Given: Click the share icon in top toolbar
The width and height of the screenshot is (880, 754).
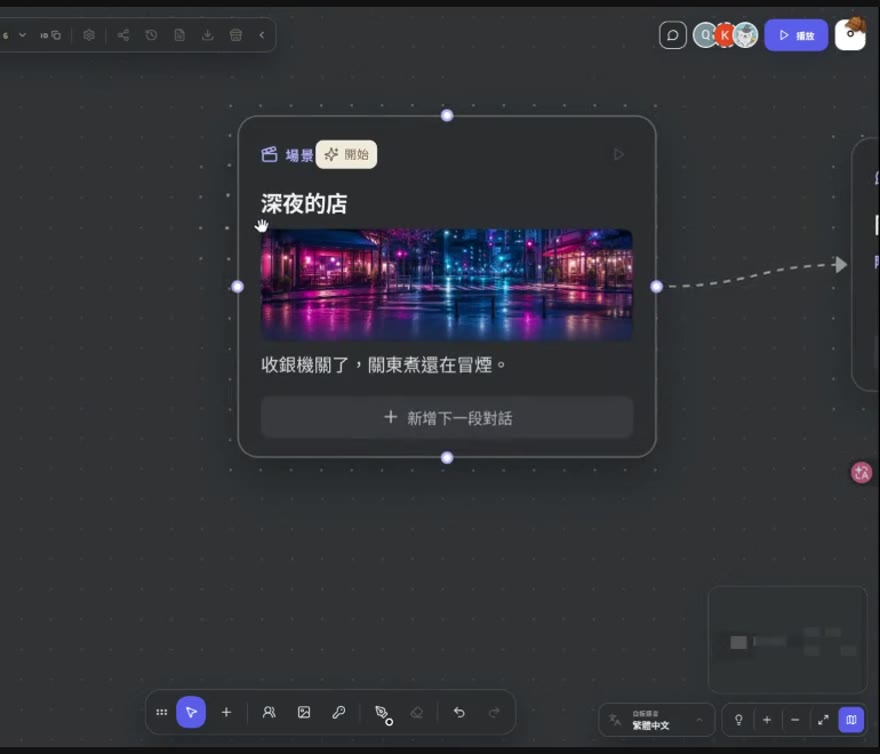Looking at the screenshot, I should [123, 35].
